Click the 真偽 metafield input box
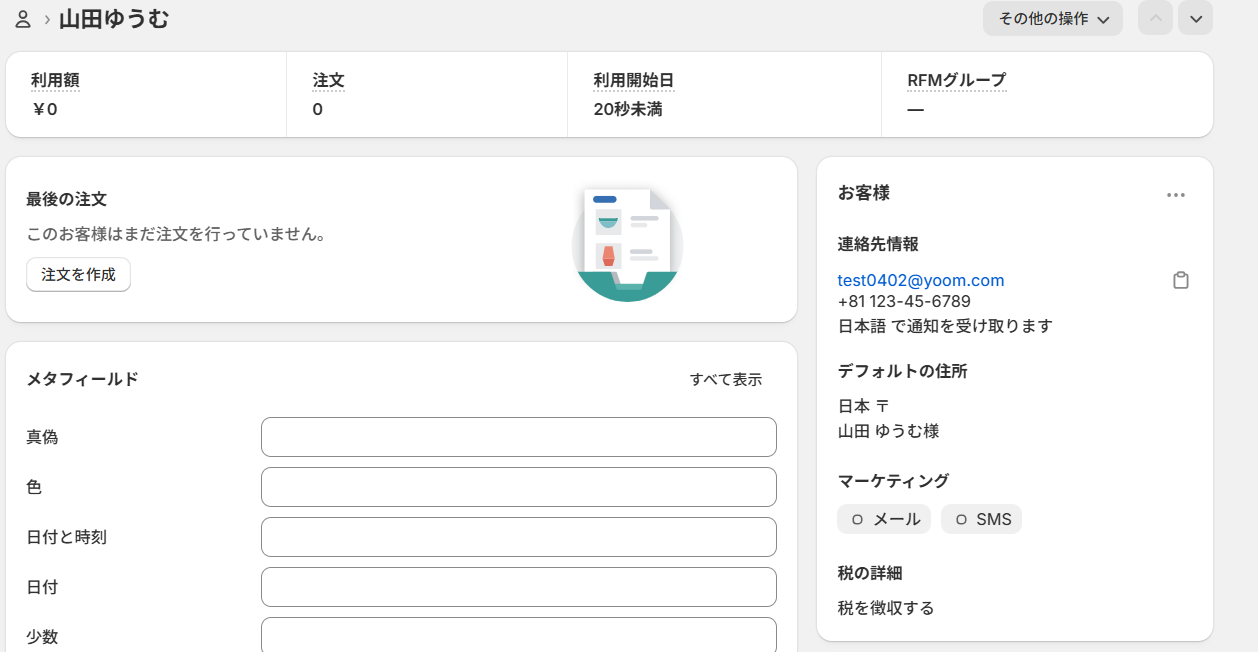1258x652 pixels. [518, 437]
